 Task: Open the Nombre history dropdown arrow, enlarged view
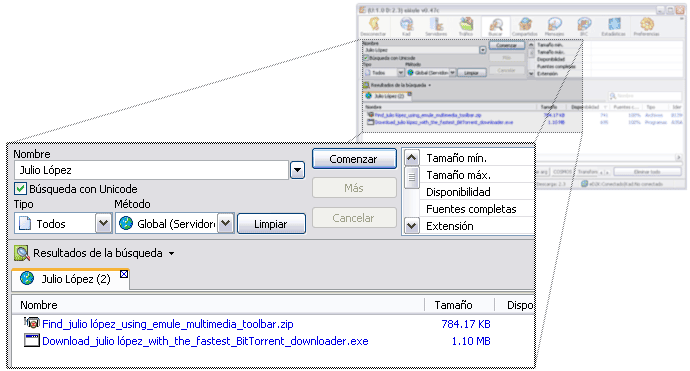[297, 170]
